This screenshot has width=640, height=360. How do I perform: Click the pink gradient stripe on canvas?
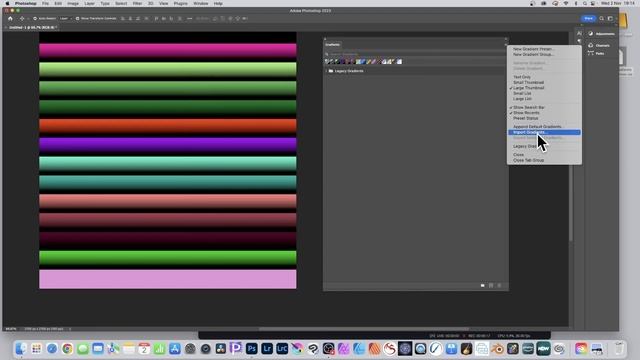pos(168,50)
